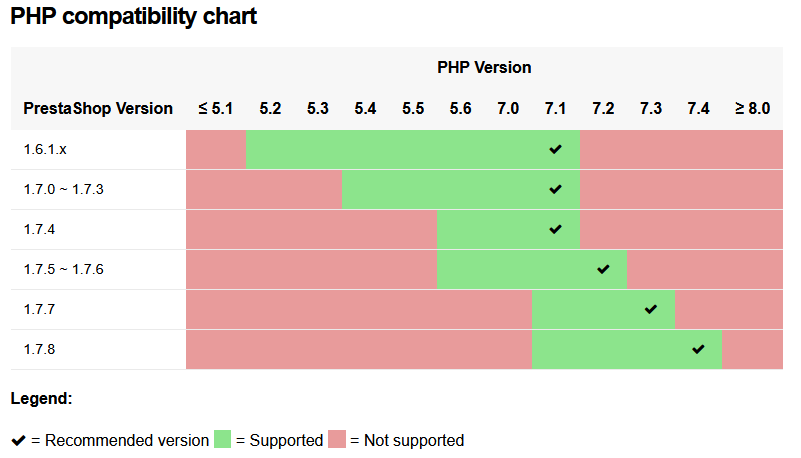This screenshot has width=801, height=458.
Task: Click the Legend label
Action: click(x=41, y=398)
